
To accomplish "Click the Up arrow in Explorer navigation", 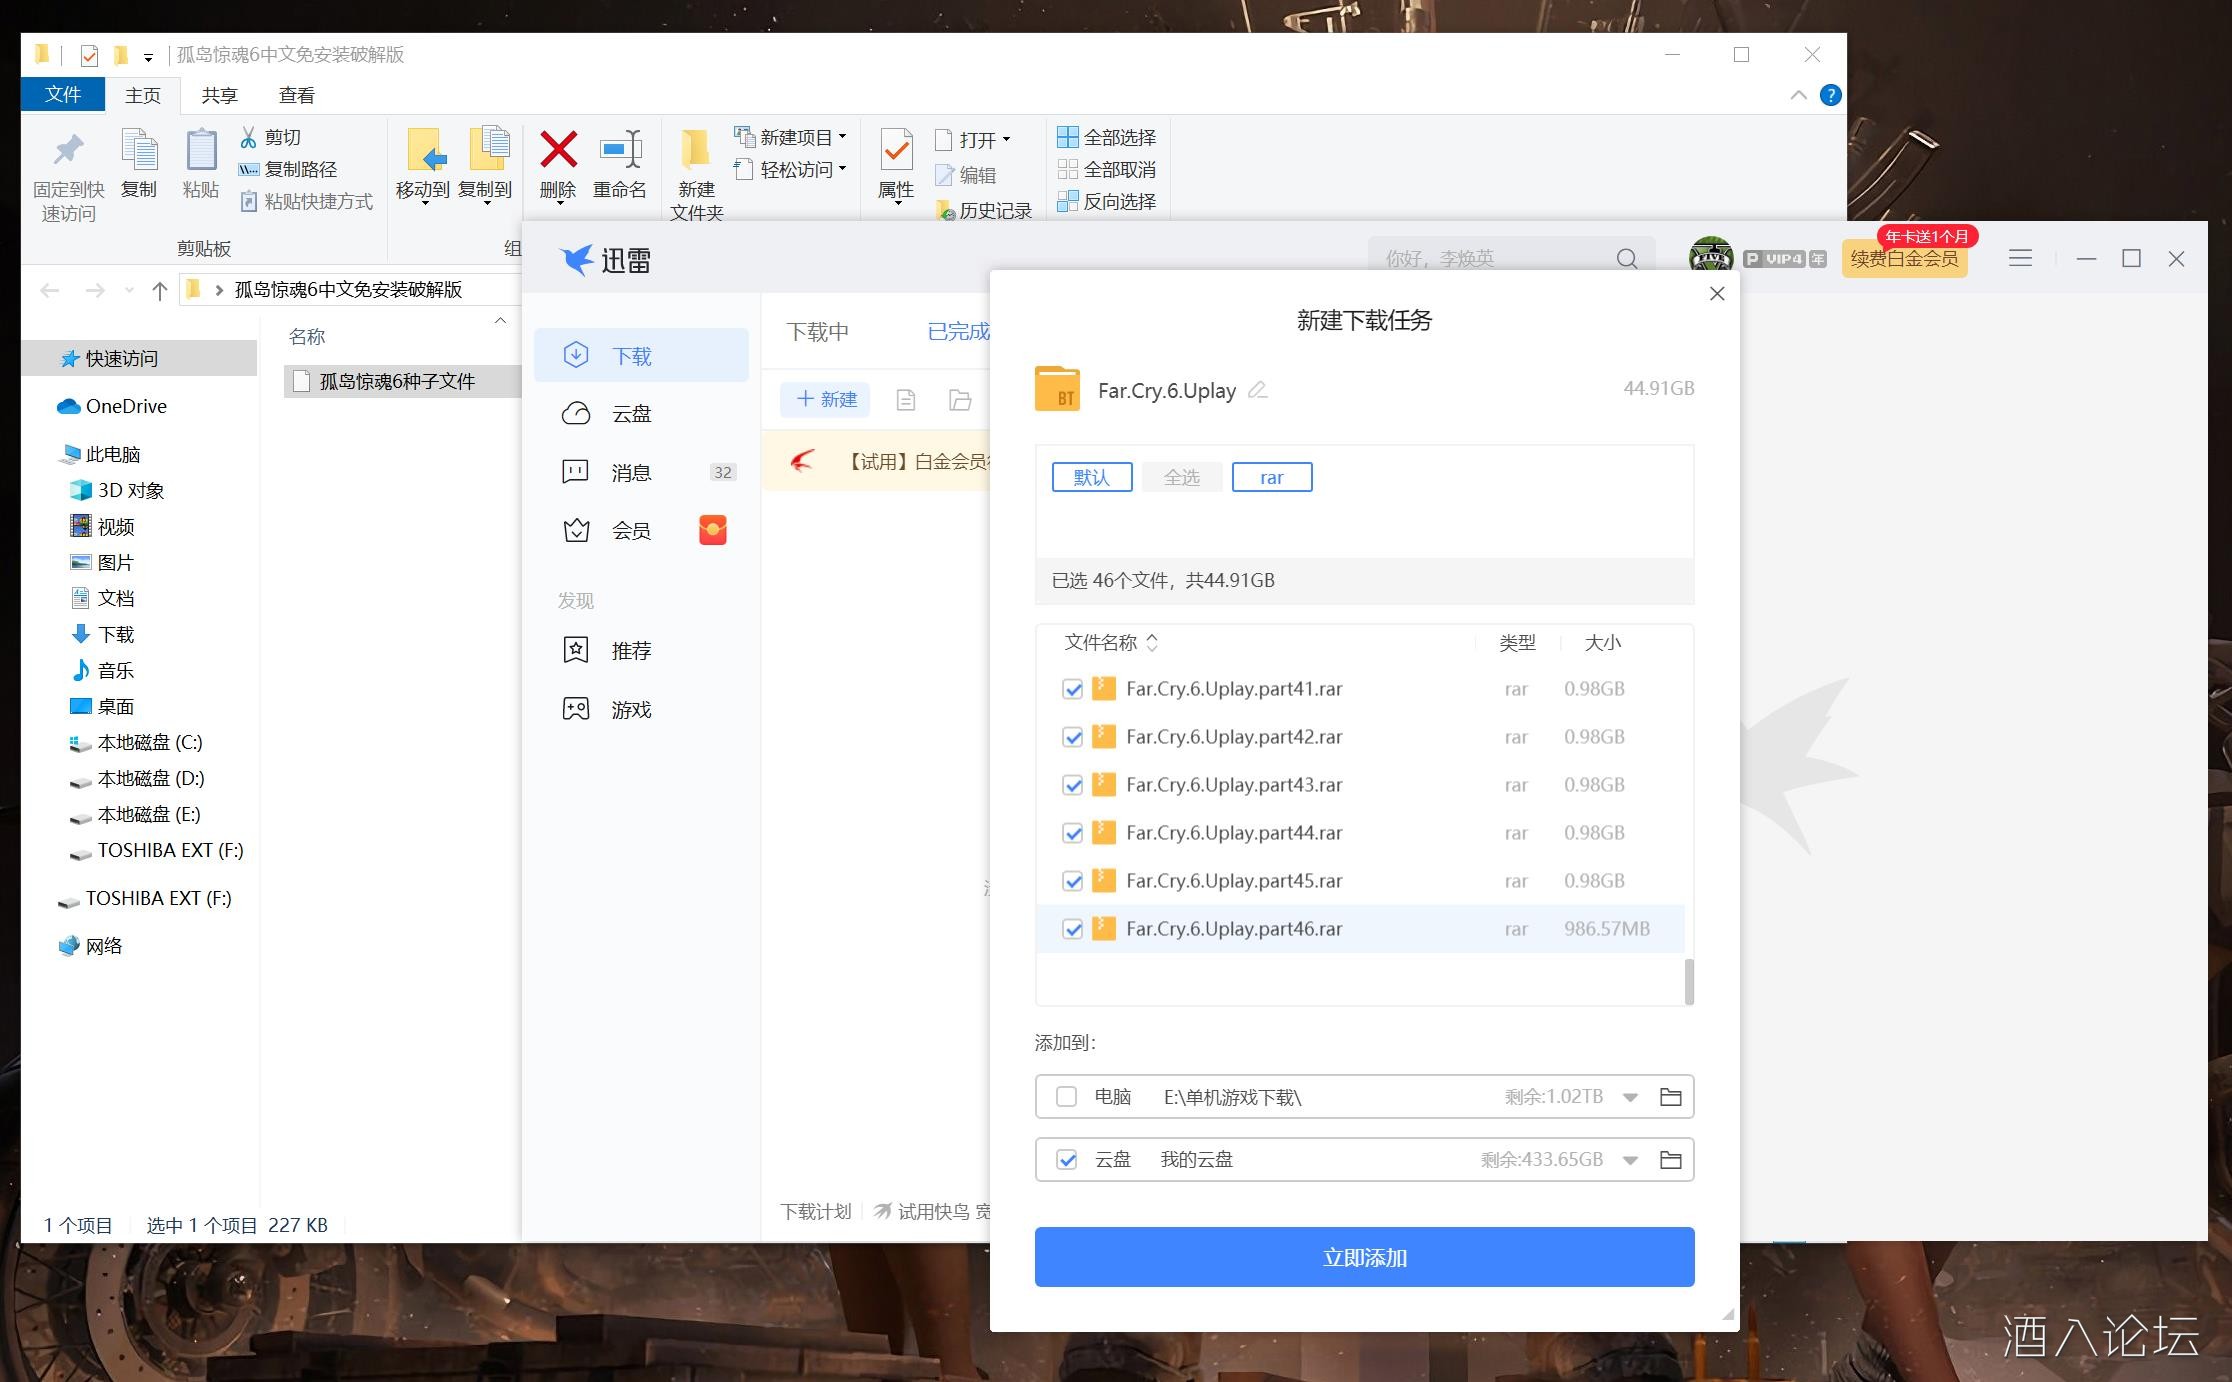I will click(x=159, y=290).
